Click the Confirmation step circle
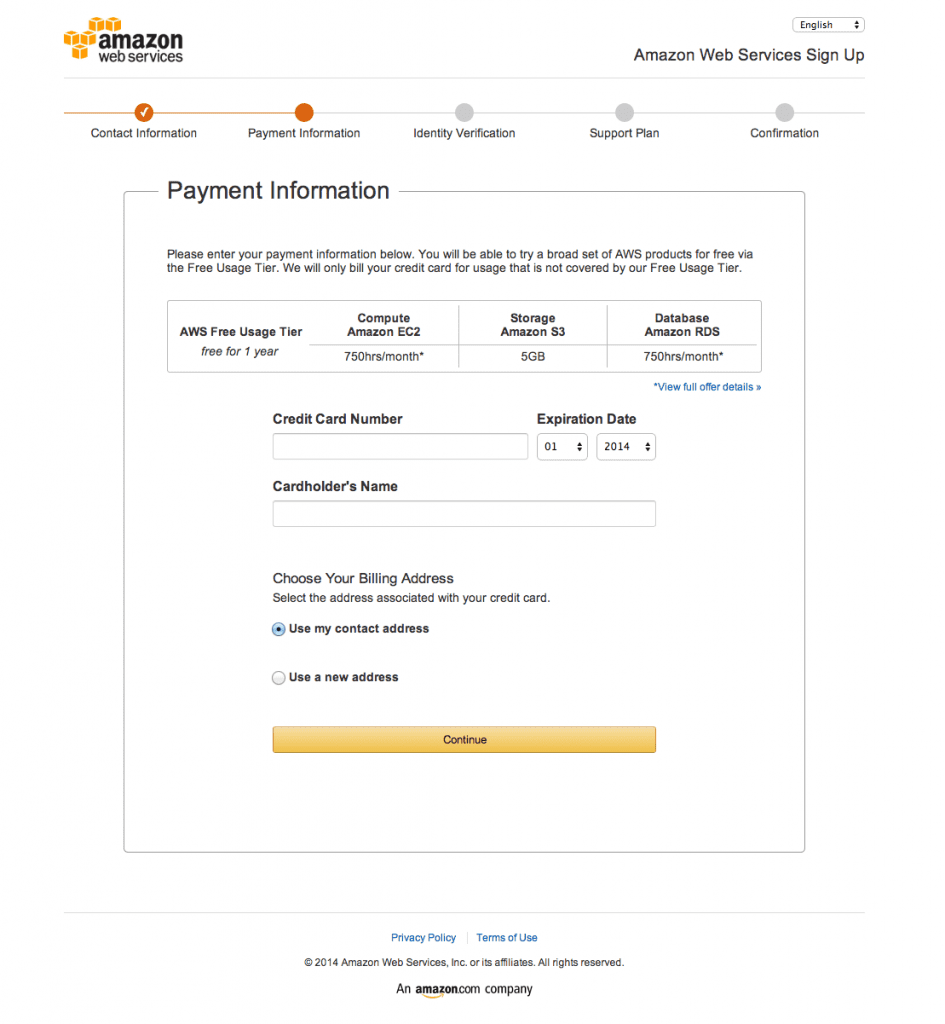This screenshot has height=1024, width=945. [784, 112]
